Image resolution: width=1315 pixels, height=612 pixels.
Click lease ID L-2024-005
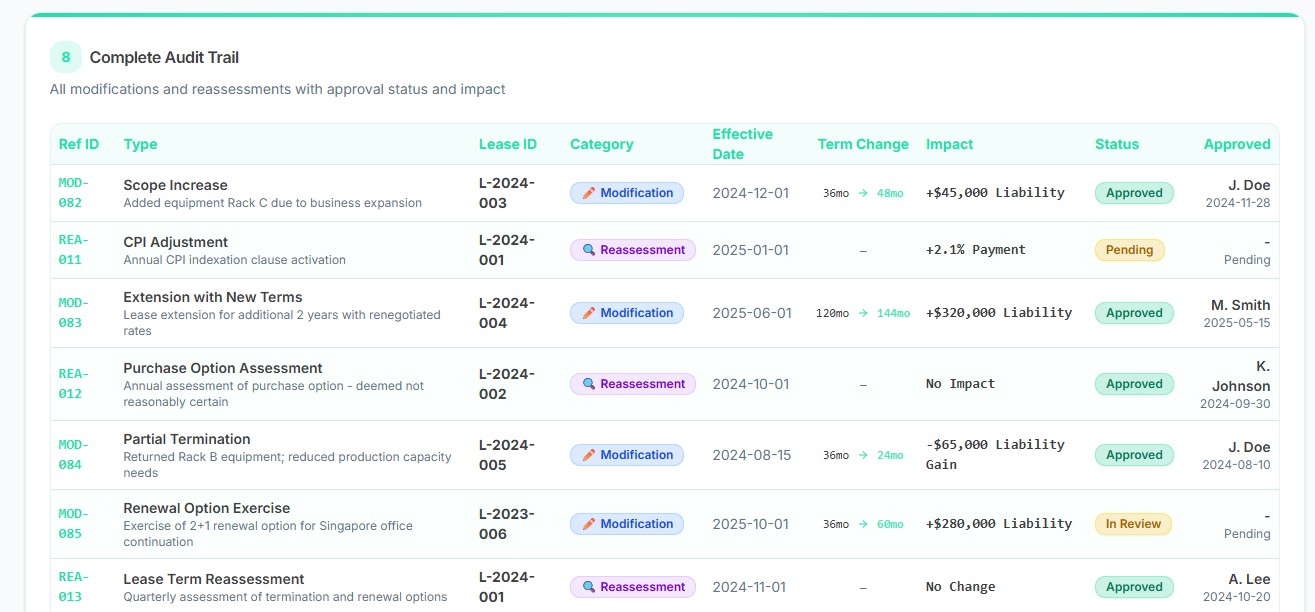pyautogui.click(x=507, y=455)
